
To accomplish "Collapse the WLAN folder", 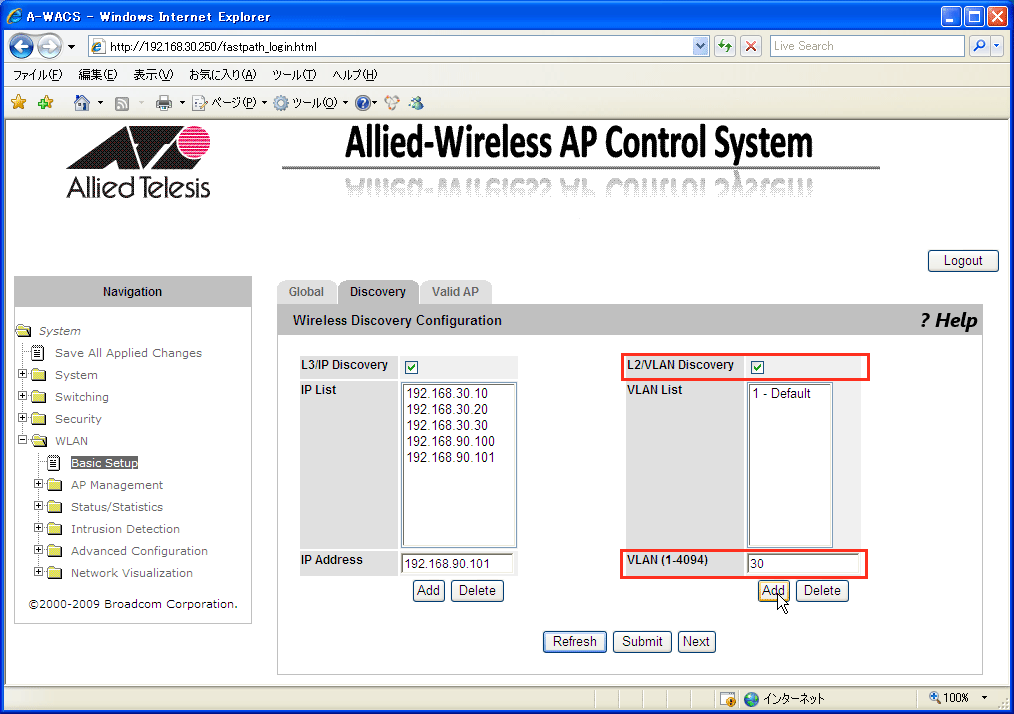I will coord(23,440).
